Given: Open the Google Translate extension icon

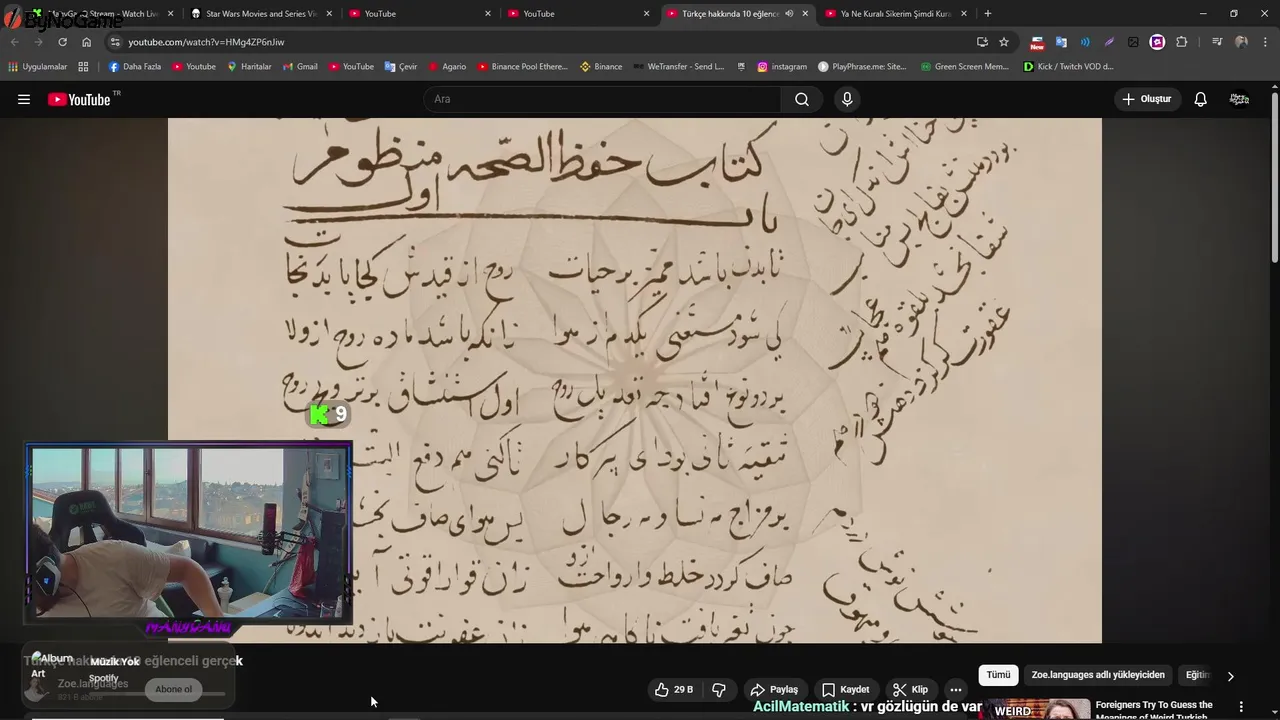Looking at the screenshot, I should (1061, 42).
